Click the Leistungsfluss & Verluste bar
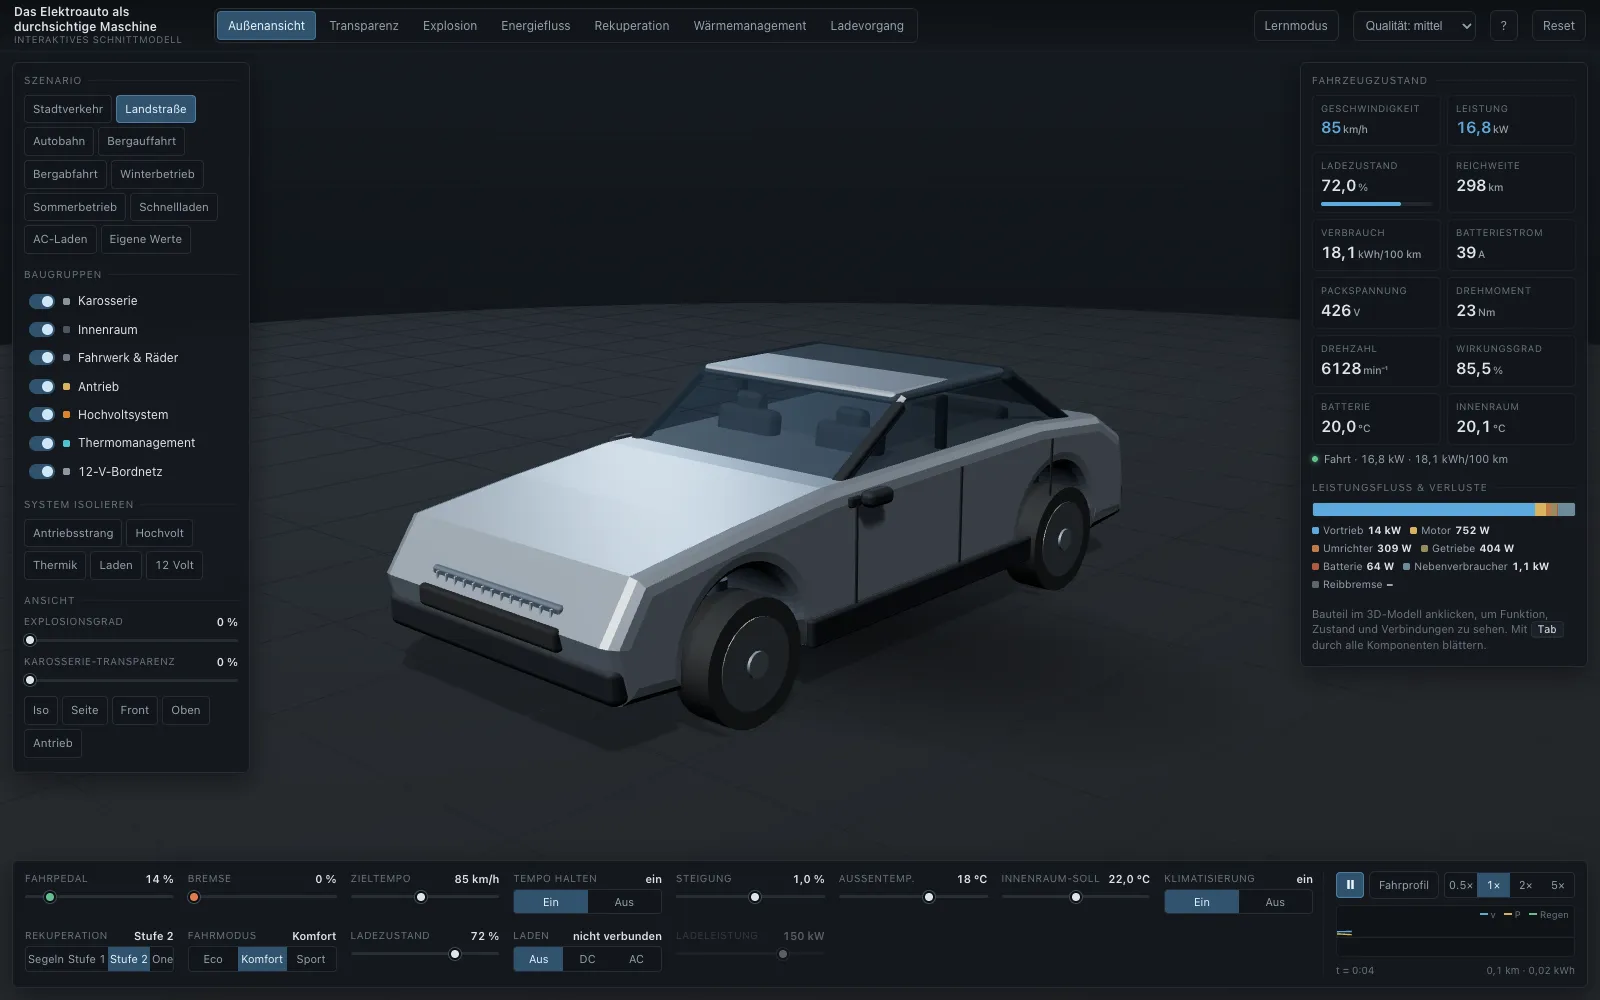Image resolution: width=1600 pixels, height=1000 pixels. (1443, 510)
